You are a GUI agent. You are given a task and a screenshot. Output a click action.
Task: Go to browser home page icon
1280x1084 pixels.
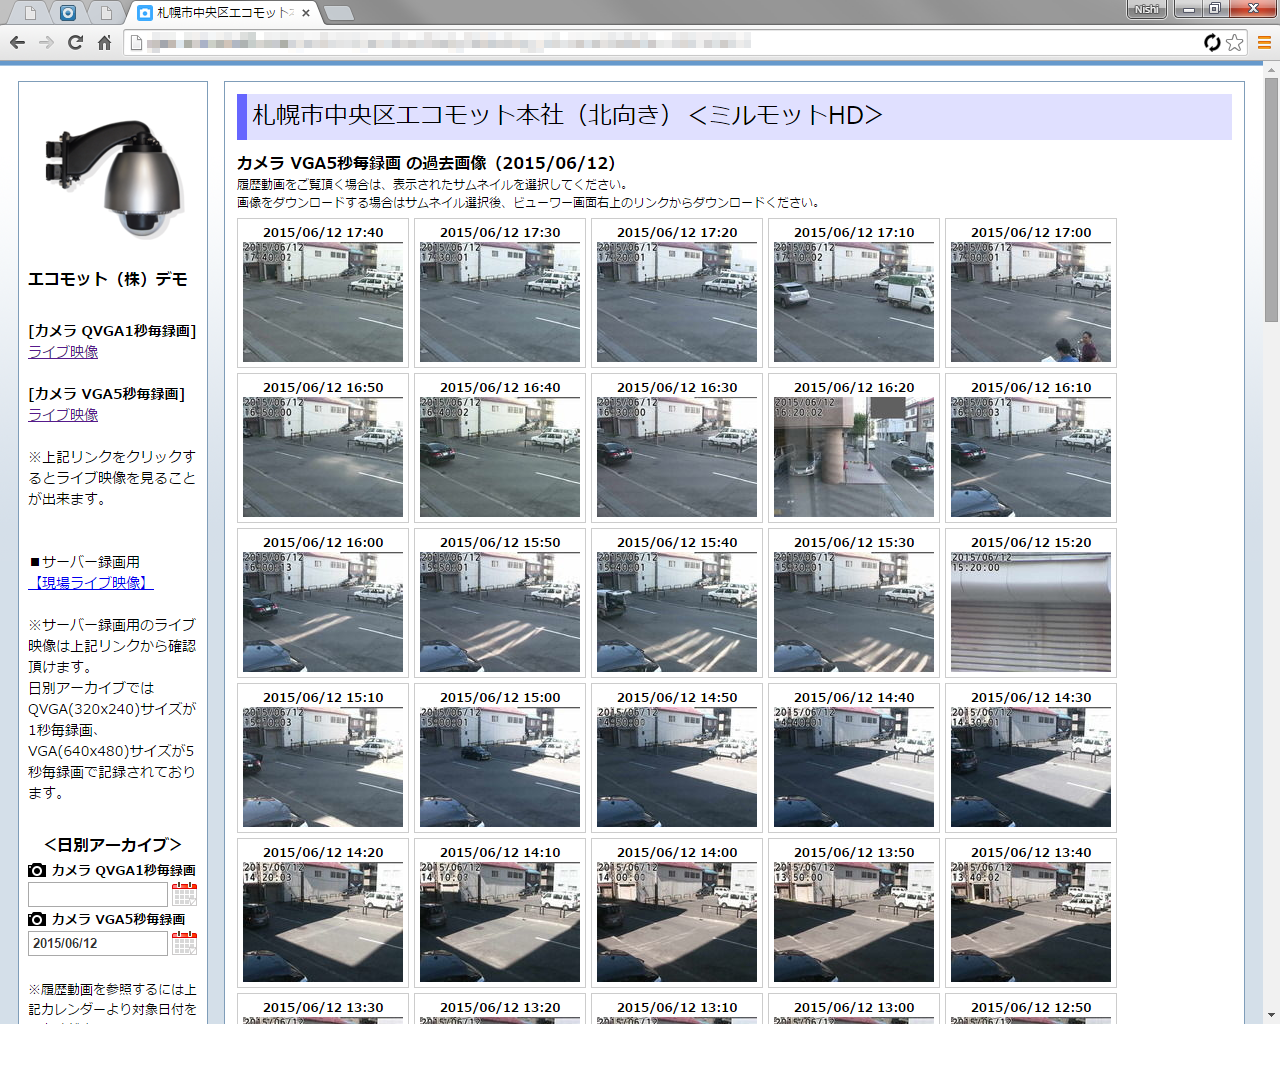point(104,42)
